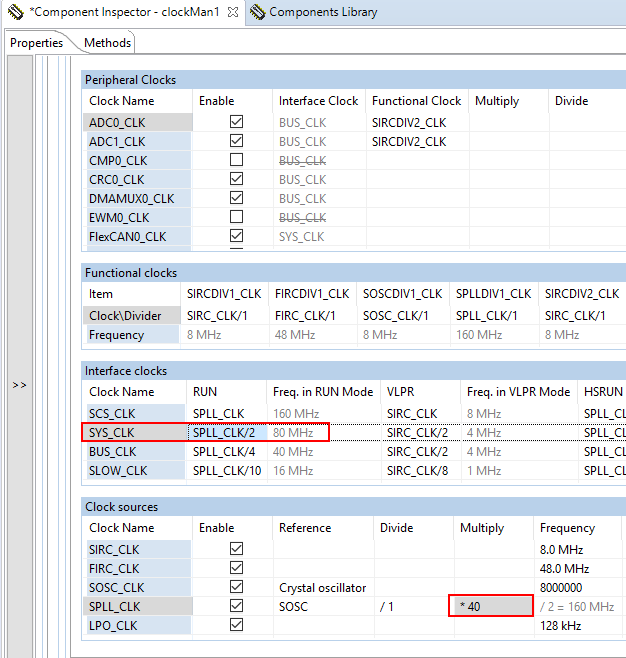Click the SPLL_CLK multiply * 40 field

pyautogui.click(x=491, y=606)
